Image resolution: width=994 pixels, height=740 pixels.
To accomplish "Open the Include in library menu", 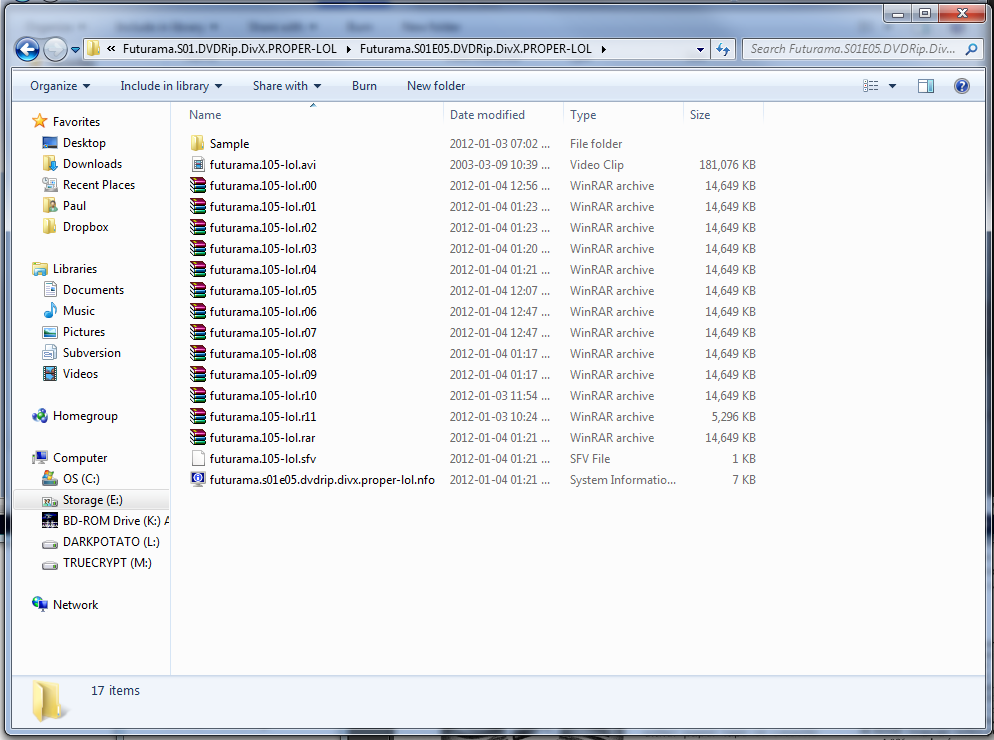I will [x=171, y=86].
